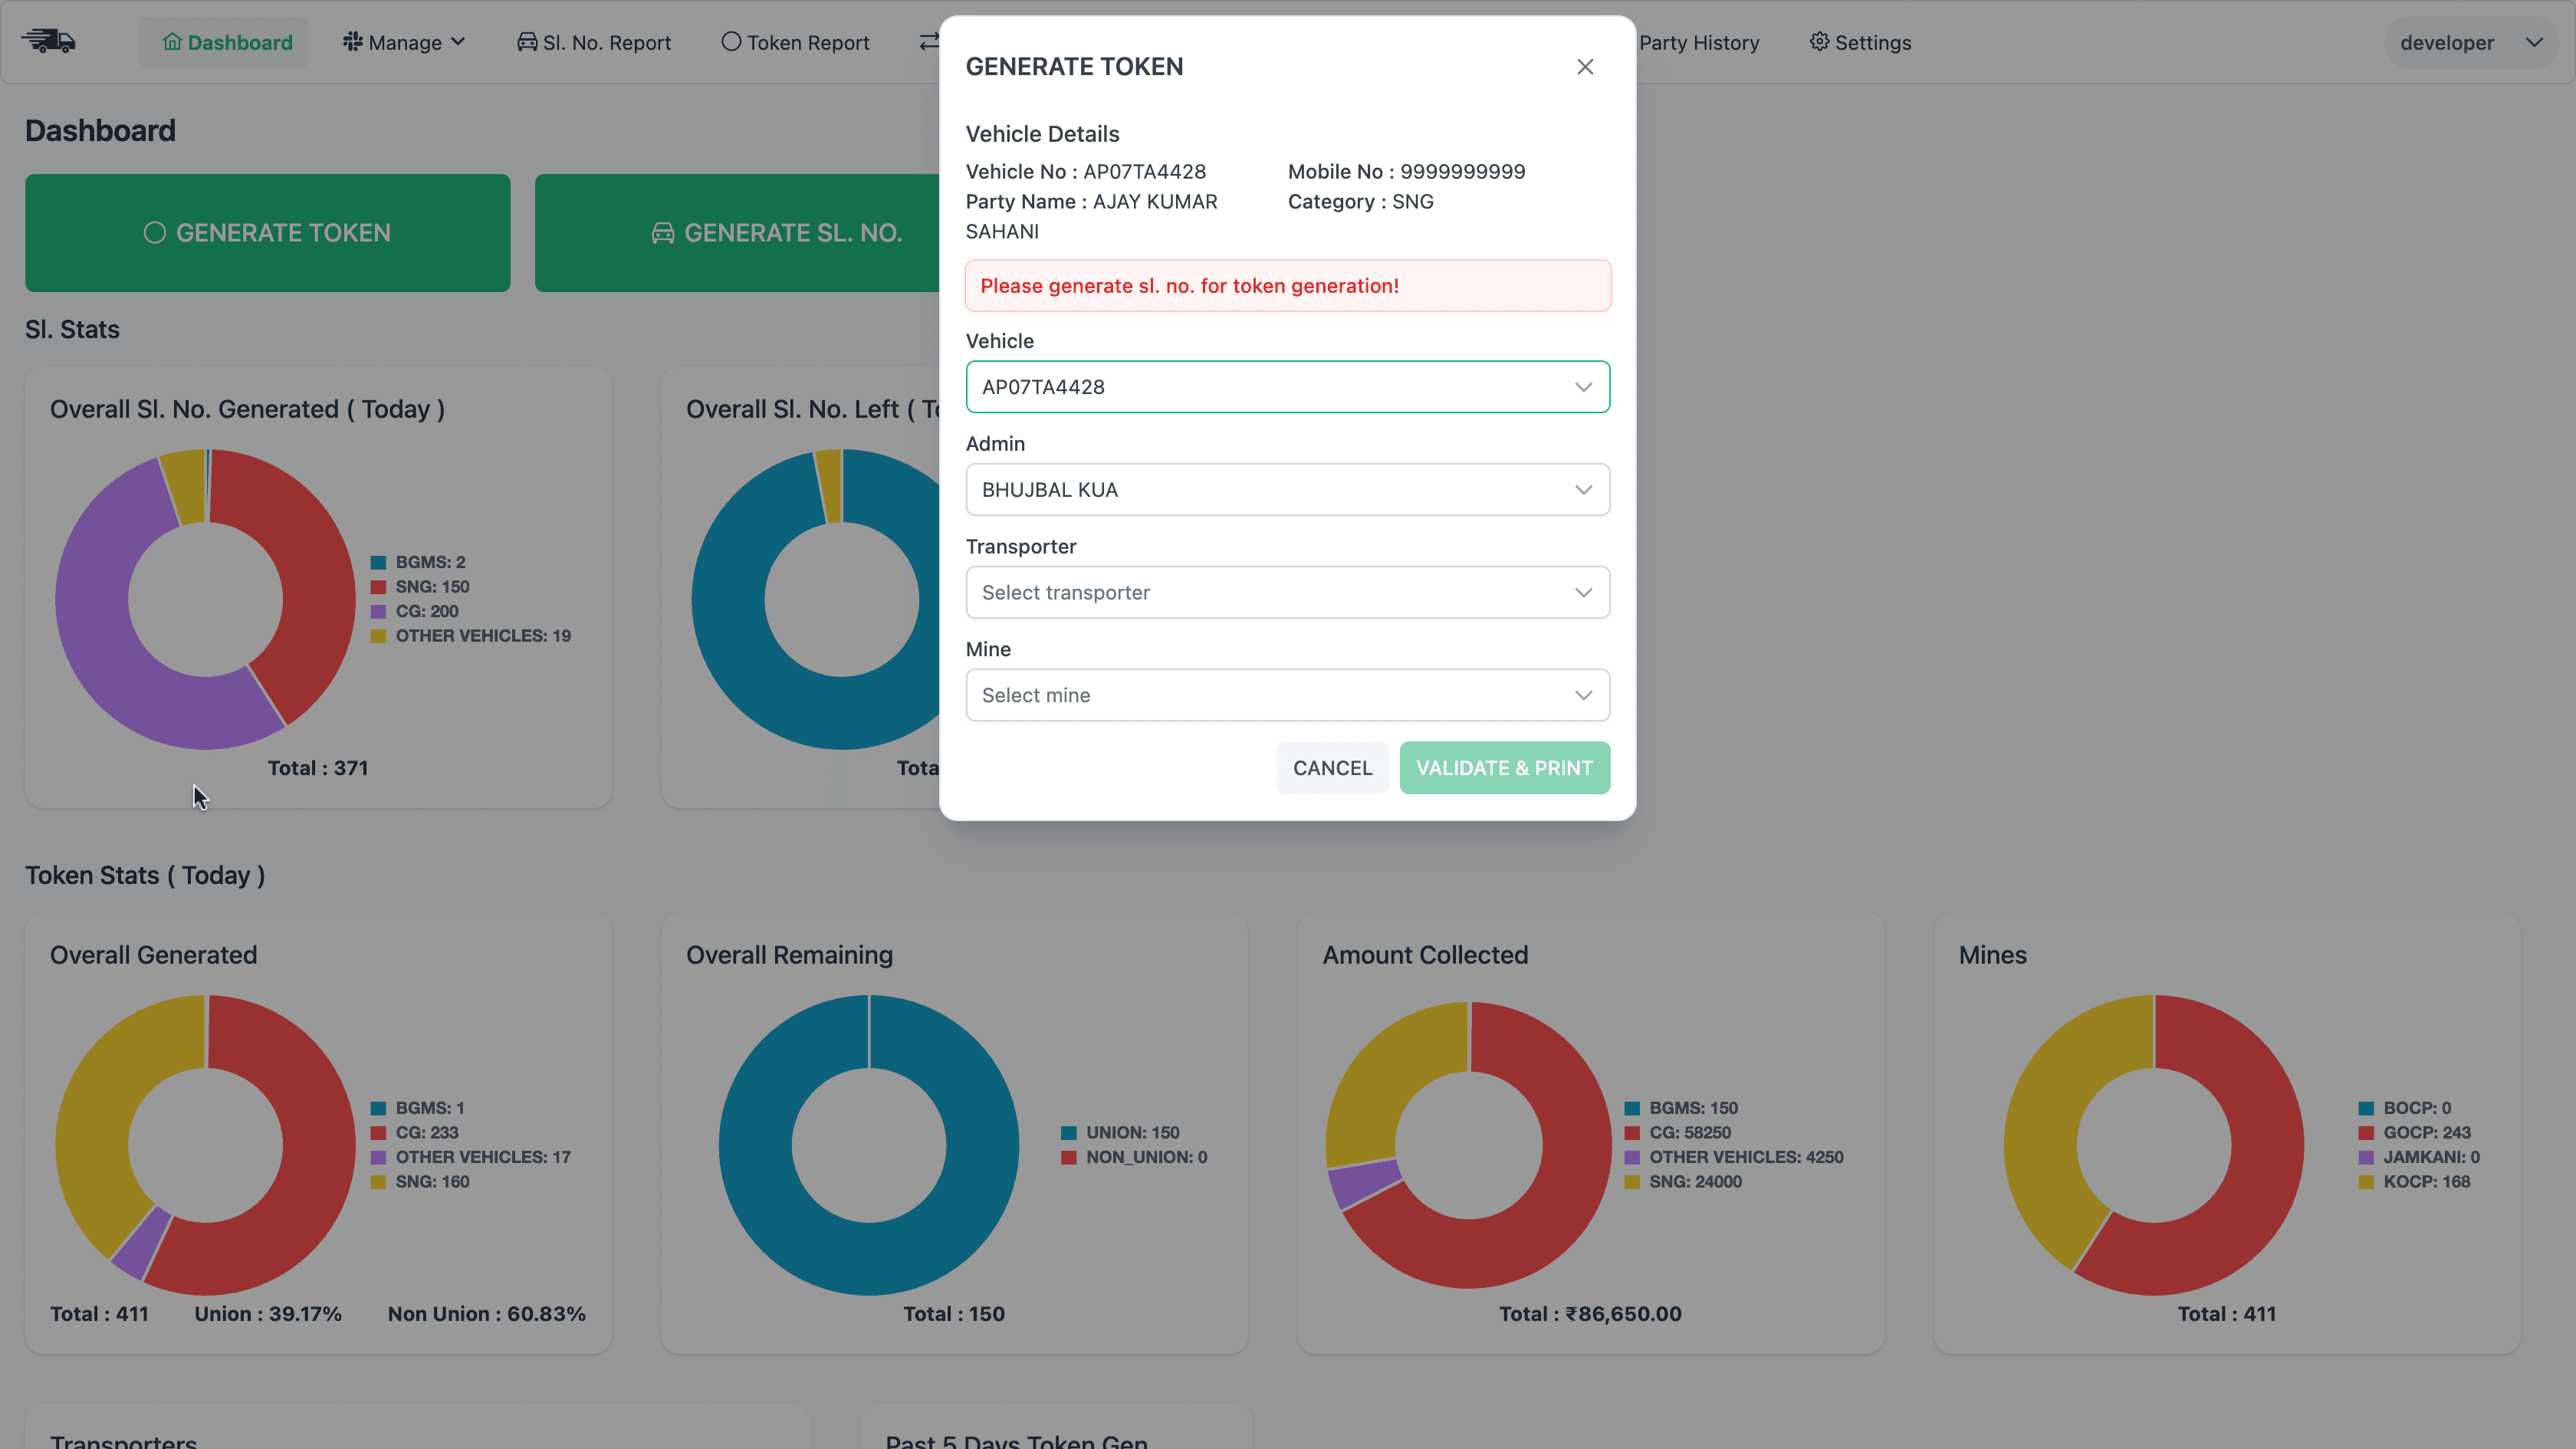Open the Select mine dropdown
The image size is (2576, 1449).
[1287, 694]
